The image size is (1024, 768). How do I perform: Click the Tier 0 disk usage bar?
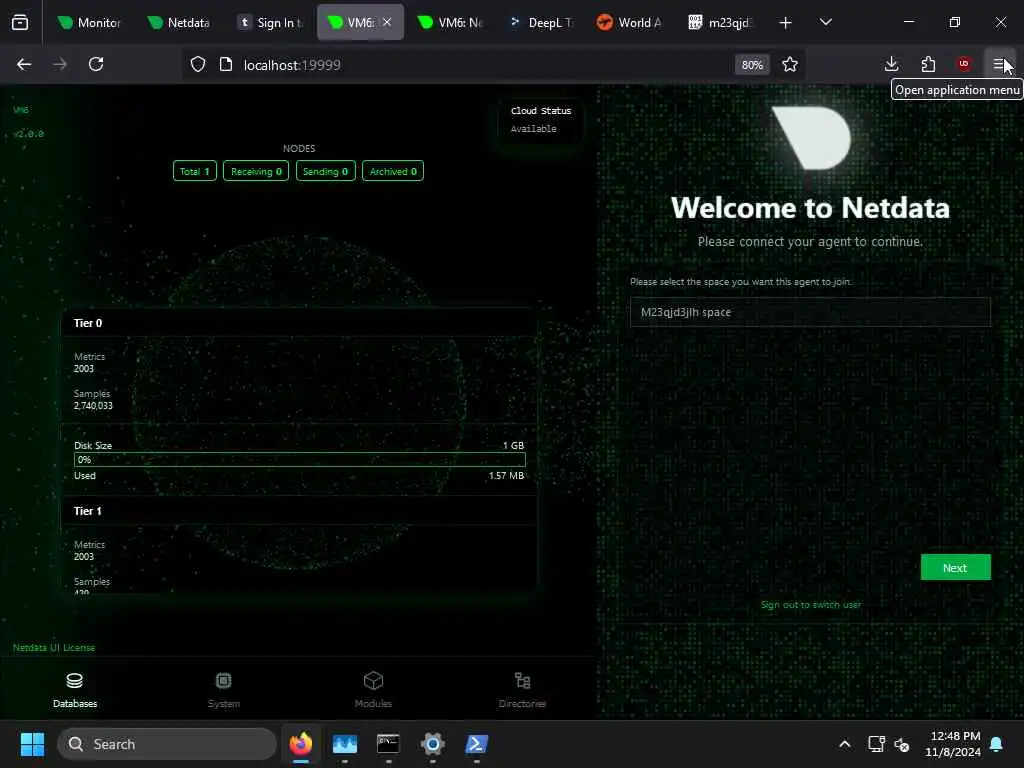click(x=299, y=460)
